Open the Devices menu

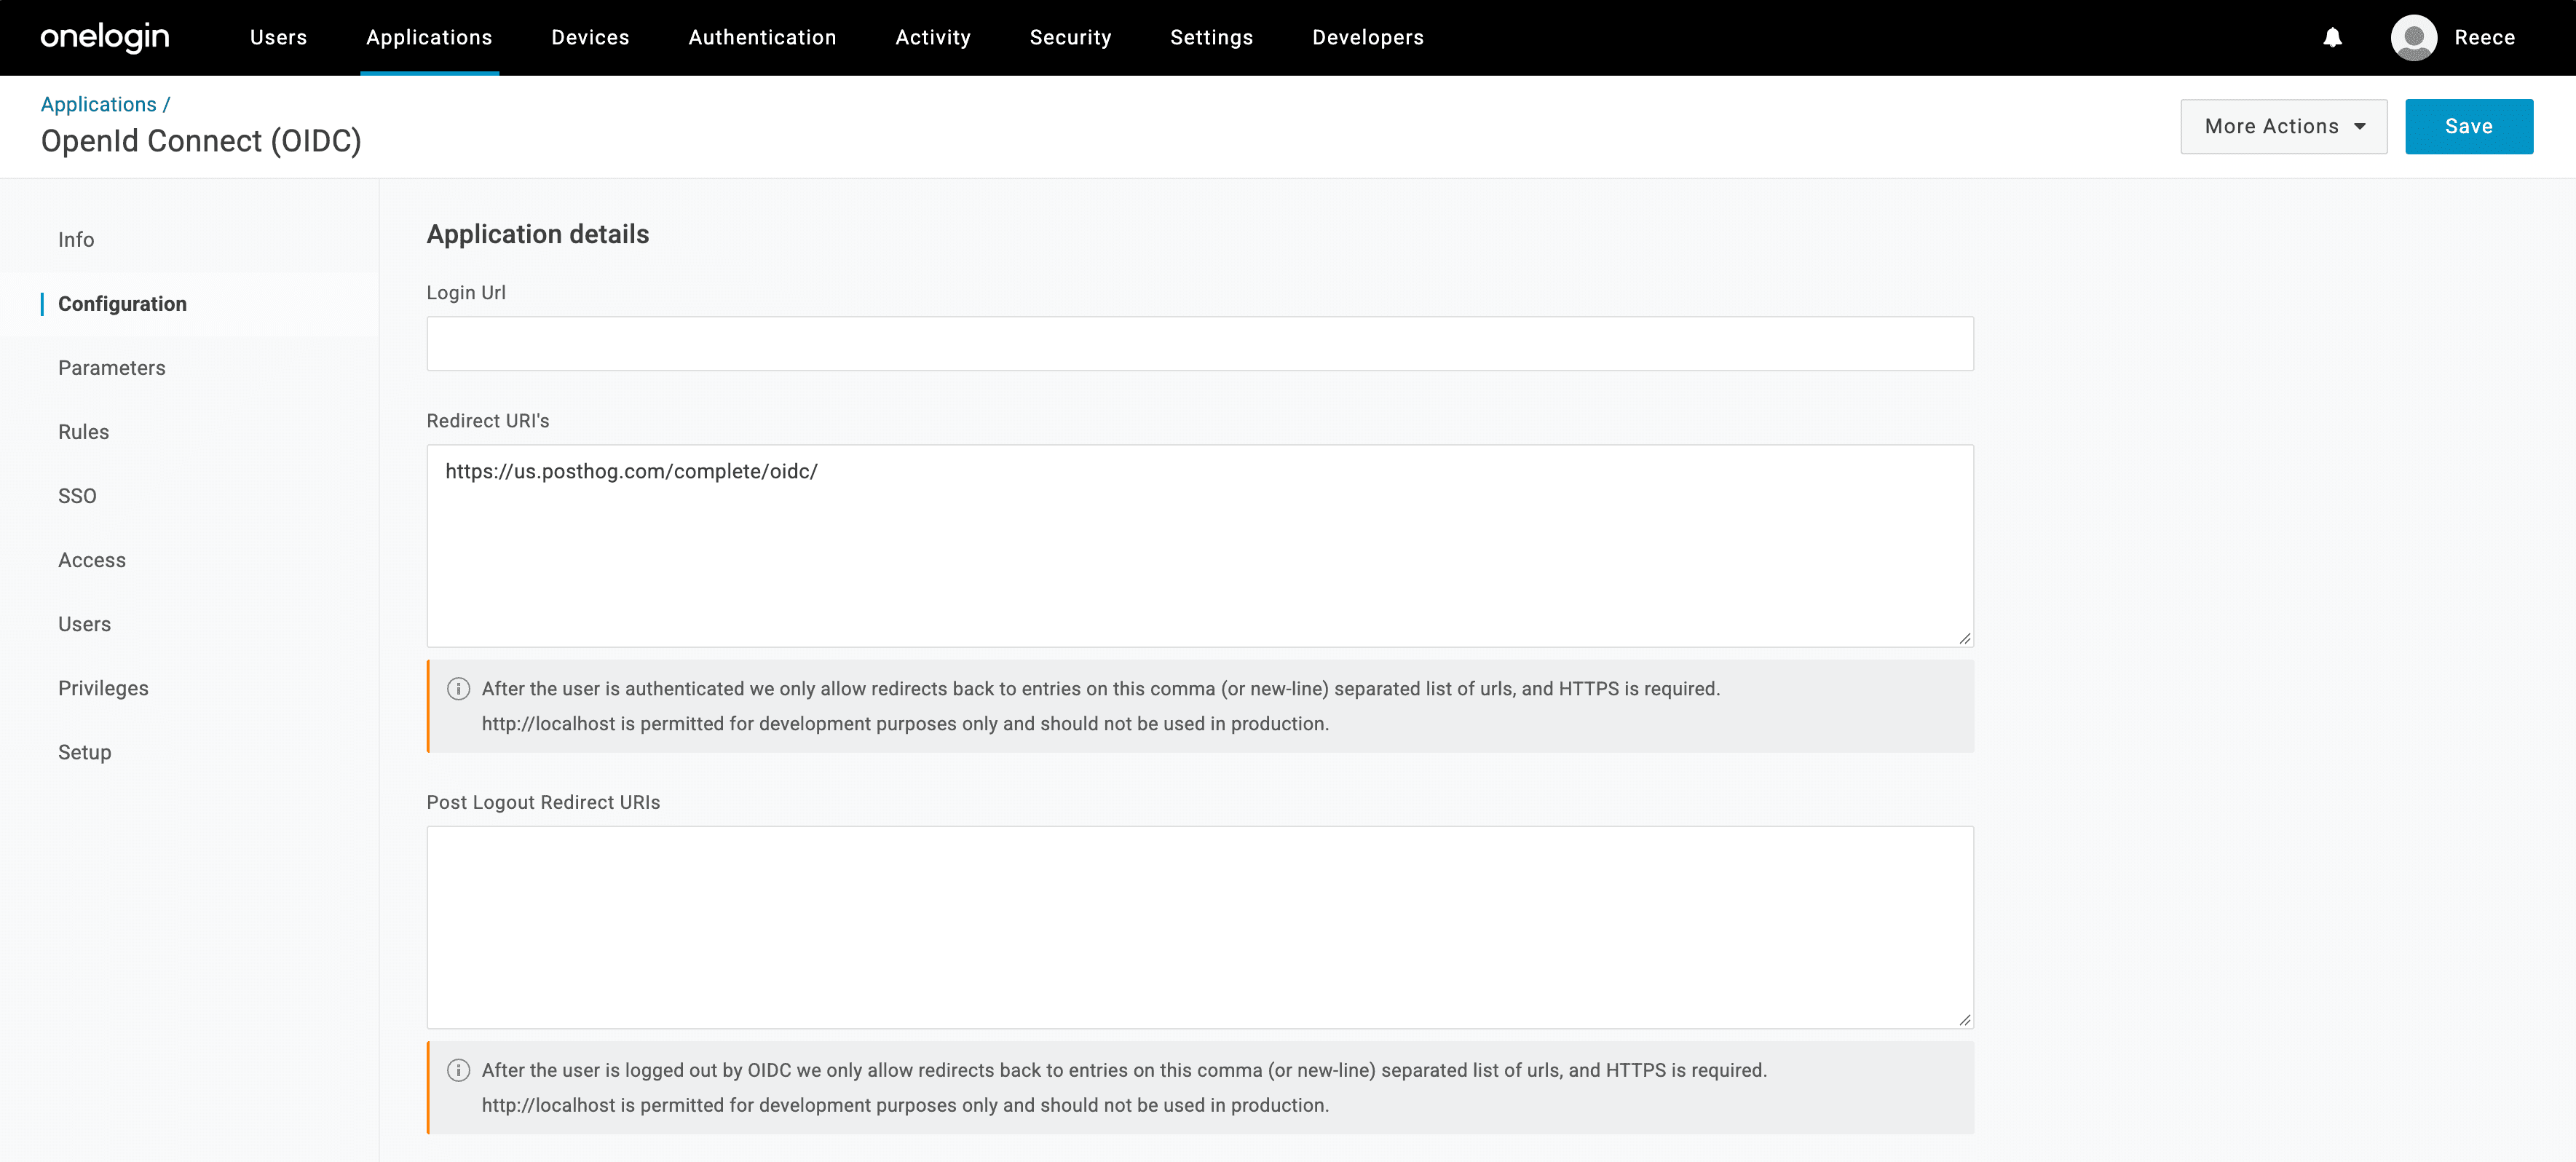click(x=590, y=38)
